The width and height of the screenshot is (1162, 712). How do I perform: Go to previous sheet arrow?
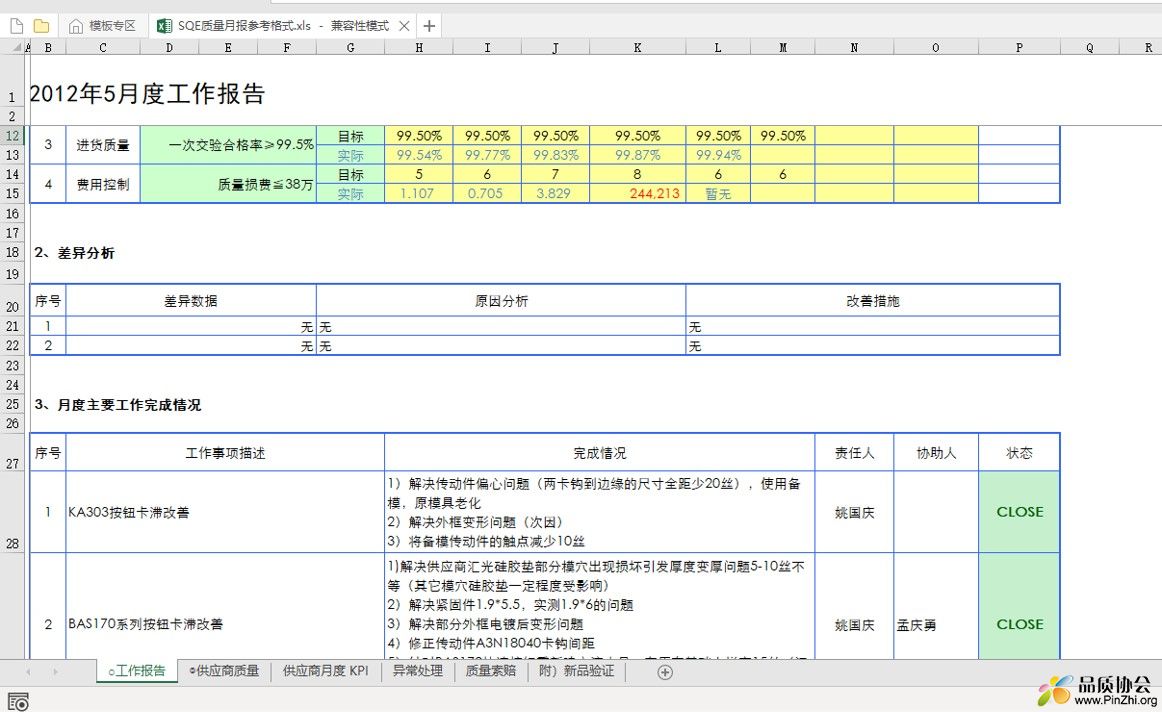click(x=28, y=672)
